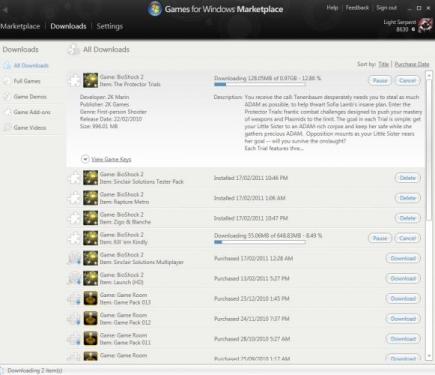Pause The Protector Trials download
435x375 pixels.
tap(380, 80)
